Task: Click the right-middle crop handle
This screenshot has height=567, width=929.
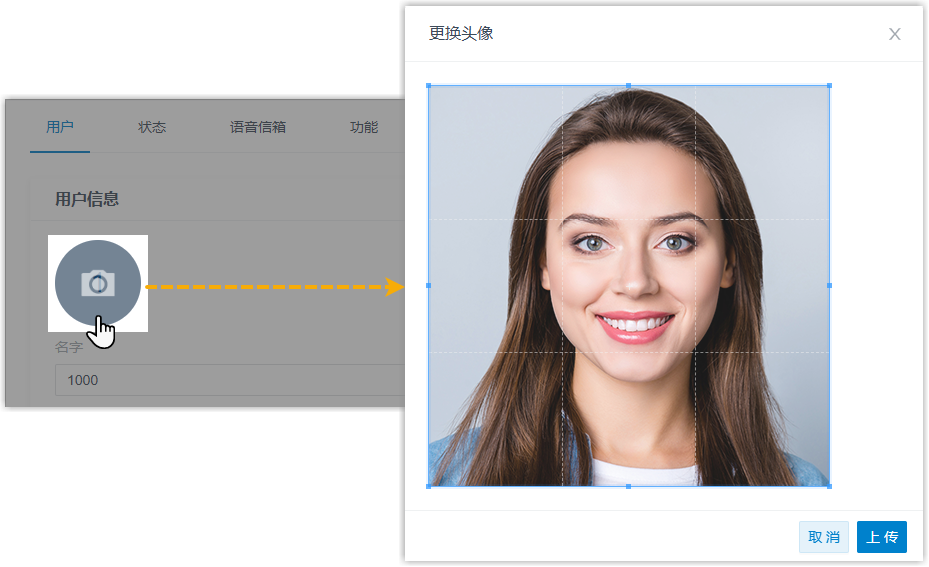Action: [829, 285]
